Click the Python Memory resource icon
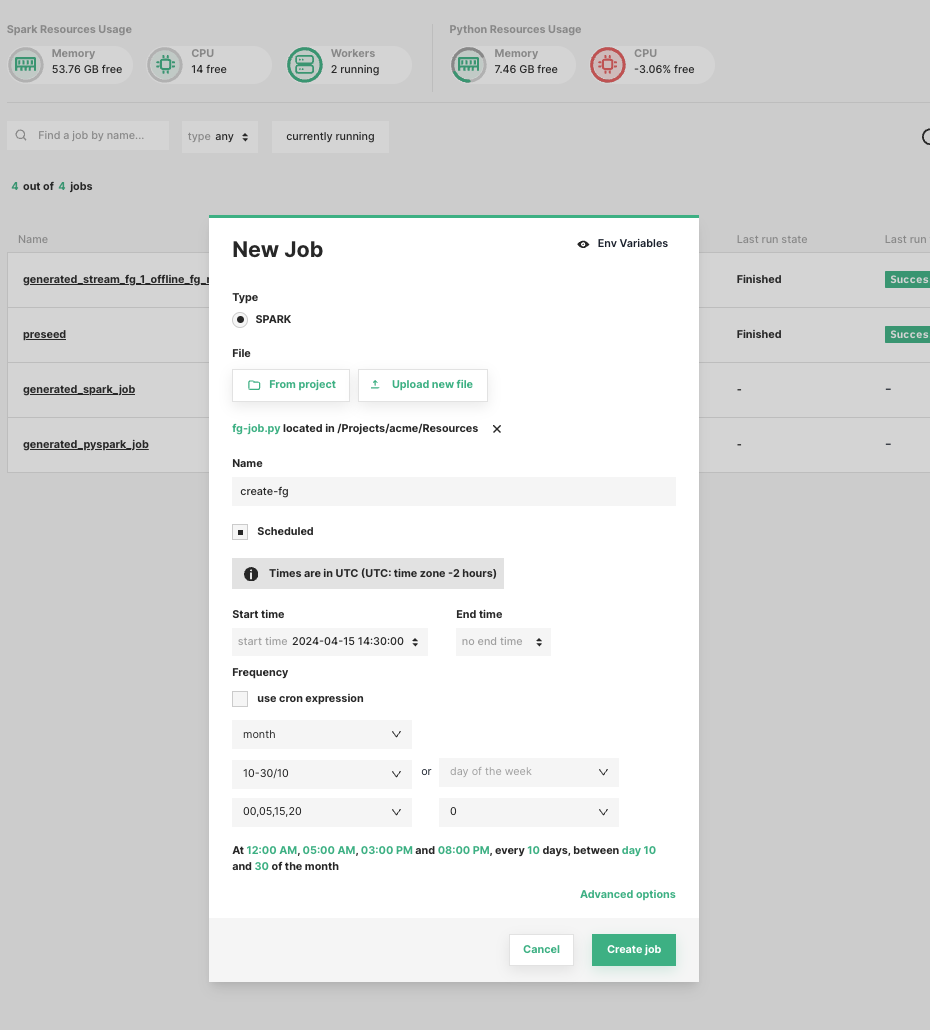The height and width of the screenshot is (1030, 930). 467,65
